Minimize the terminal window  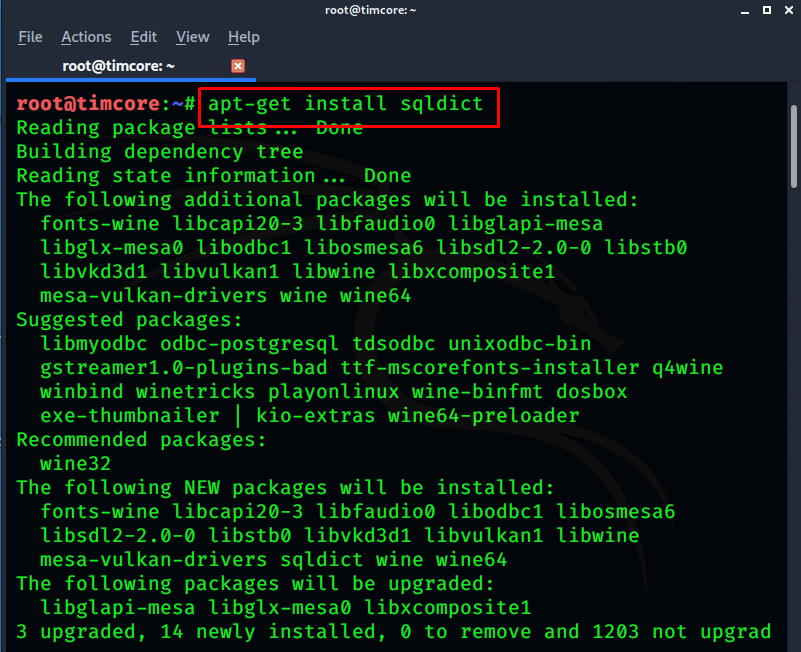pos(745,11)
